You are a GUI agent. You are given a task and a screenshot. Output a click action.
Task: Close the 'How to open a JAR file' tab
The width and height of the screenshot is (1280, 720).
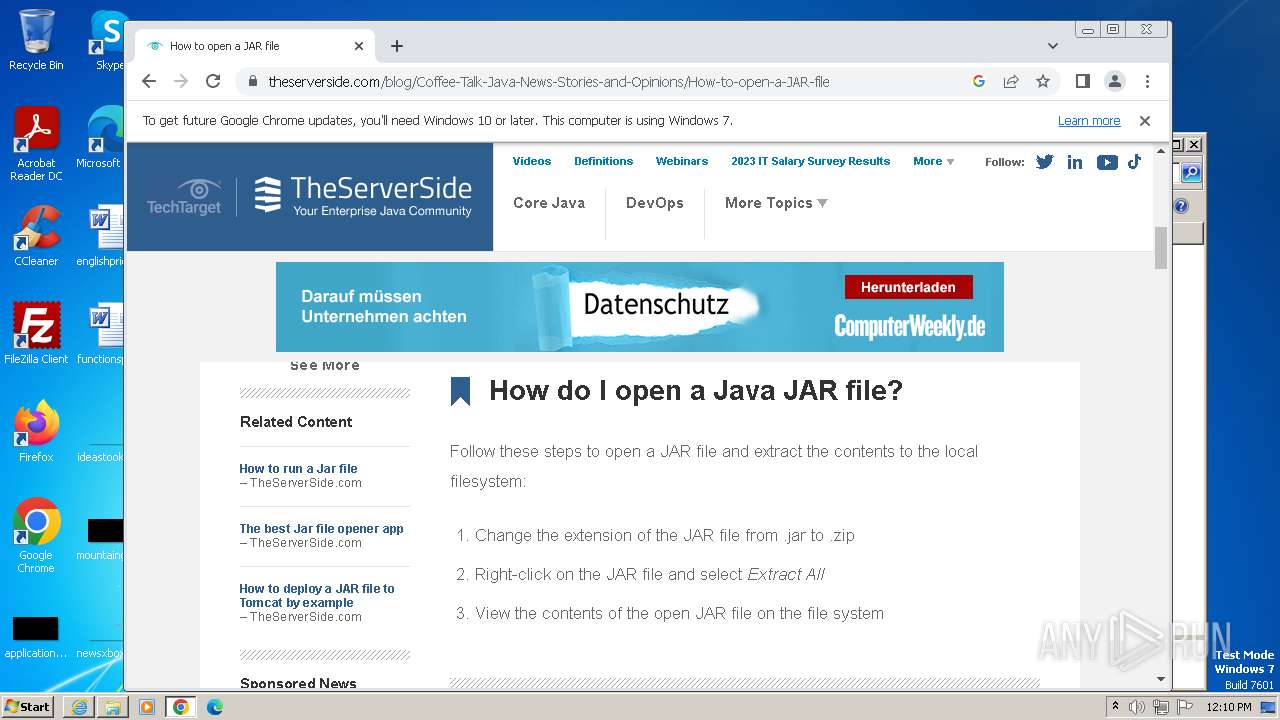pos(359,46)
